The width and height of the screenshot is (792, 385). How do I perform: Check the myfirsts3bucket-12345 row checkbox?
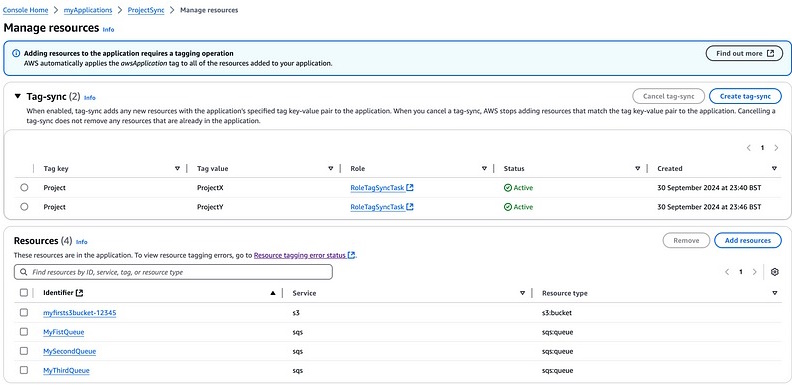24,312
